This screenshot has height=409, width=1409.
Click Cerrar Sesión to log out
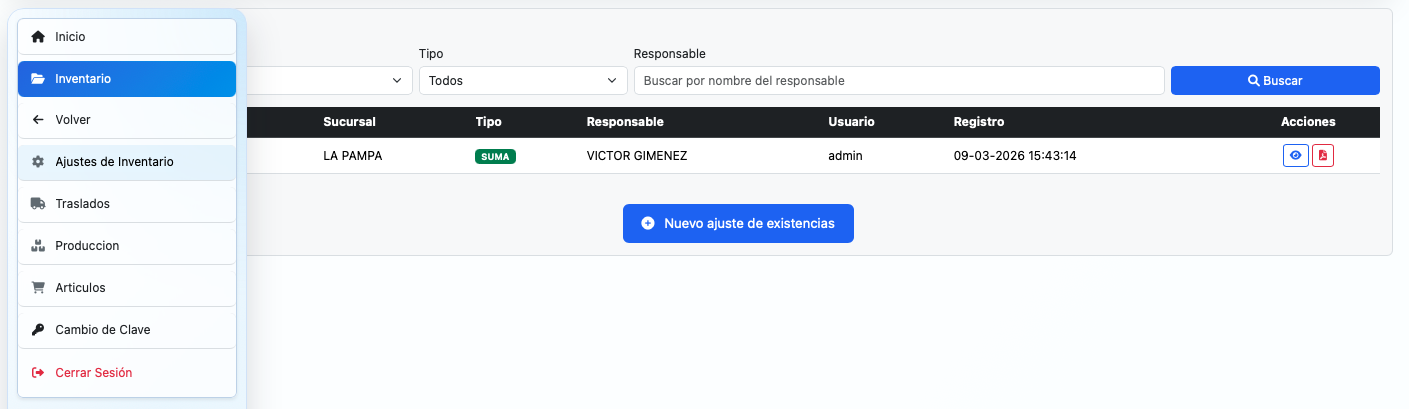pos(127,373)
